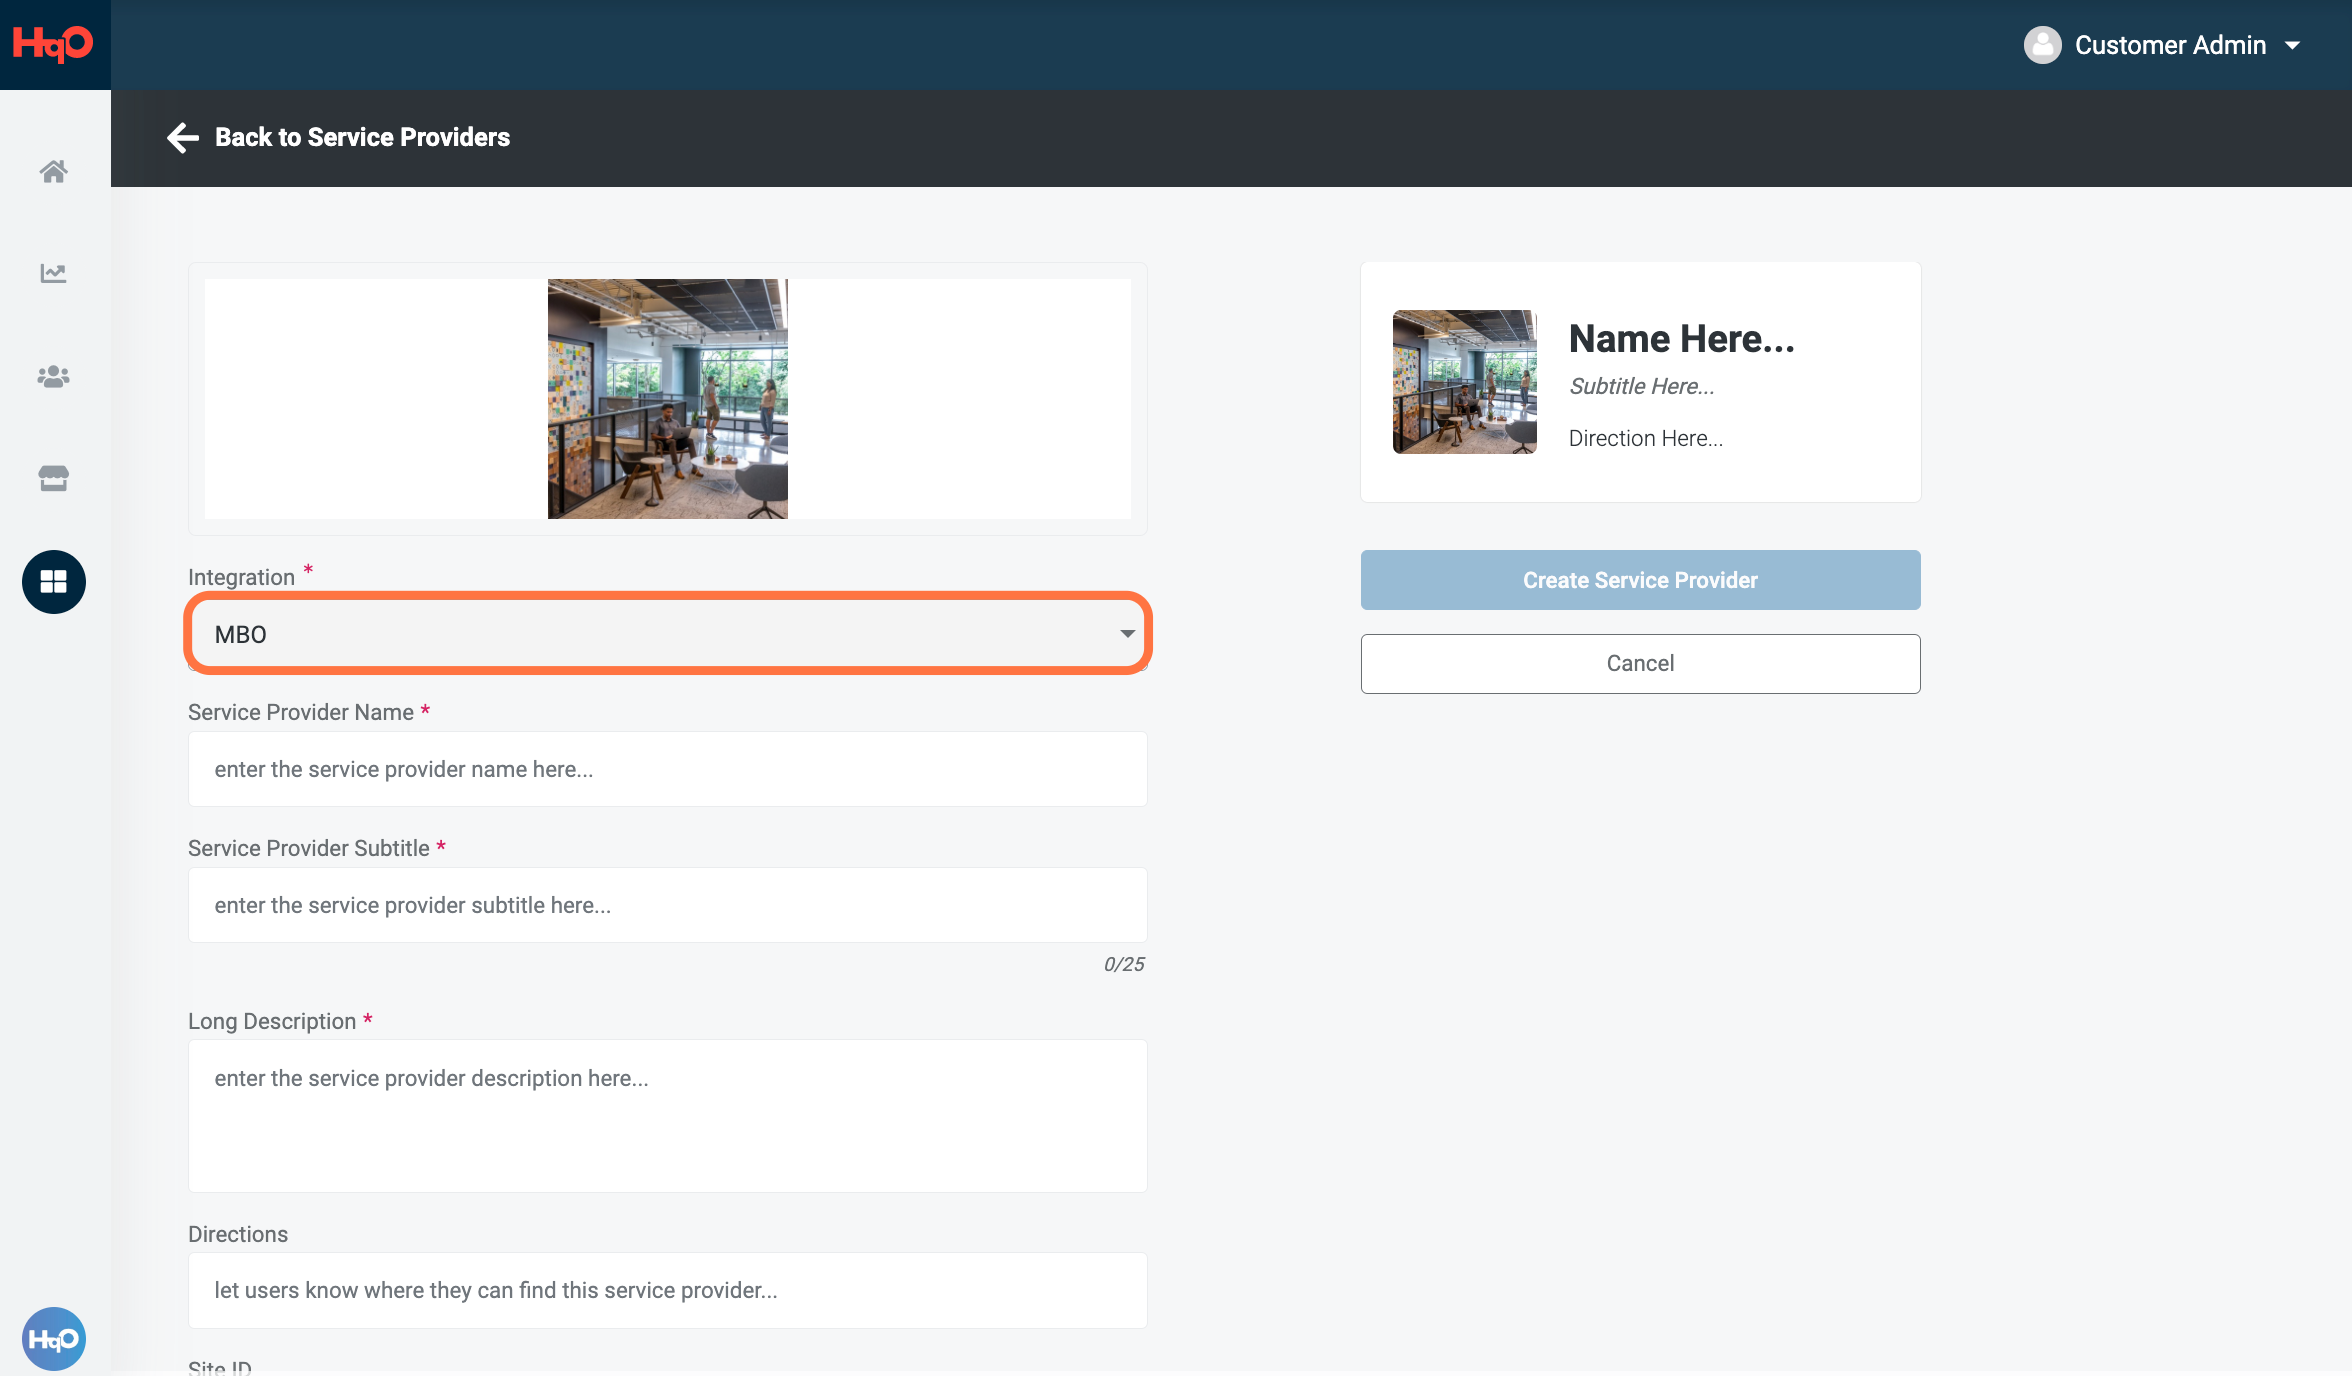Image resolution: width=2352 pixels, height=1376 pixels.
Task: Click the Cancel button
Action: point(1640,664)
